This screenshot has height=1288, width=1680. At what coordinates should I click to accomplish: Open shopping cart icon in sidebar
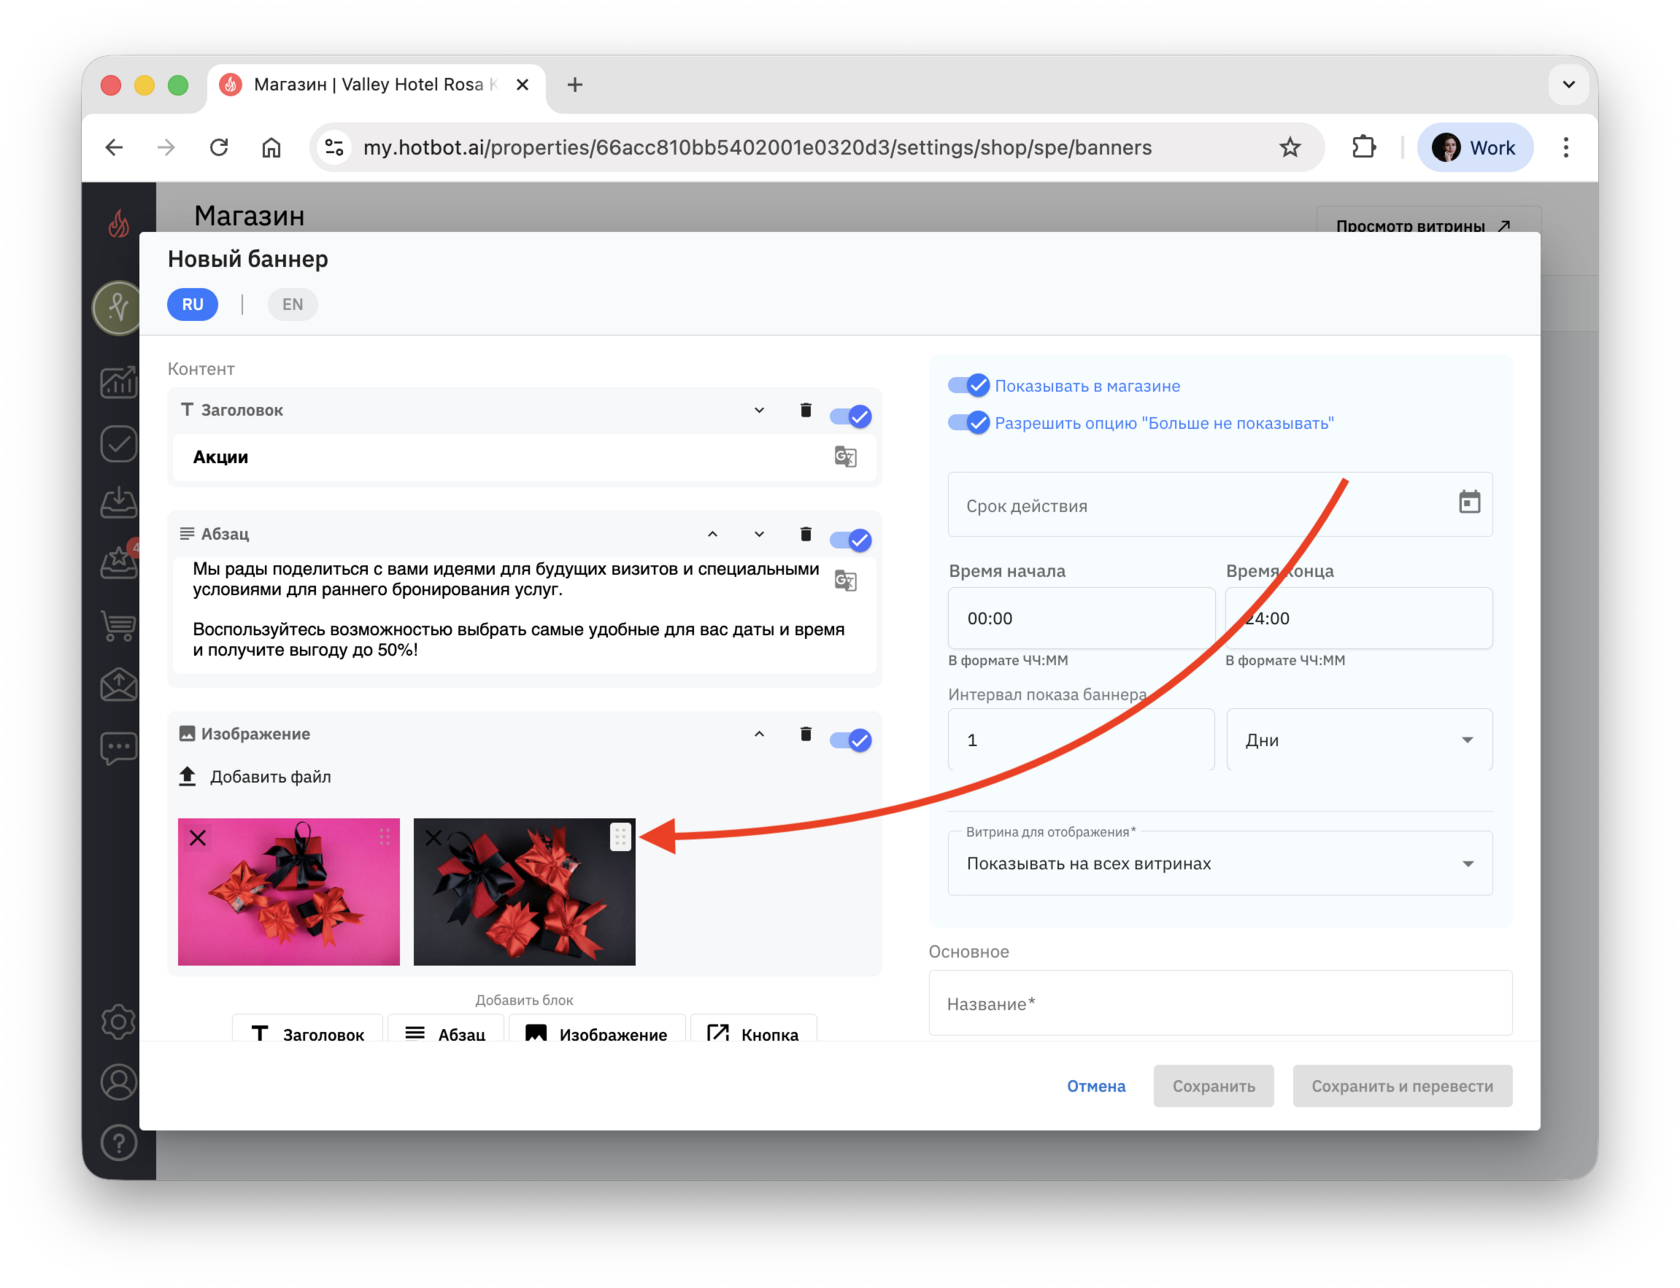(x=118, y=626)
